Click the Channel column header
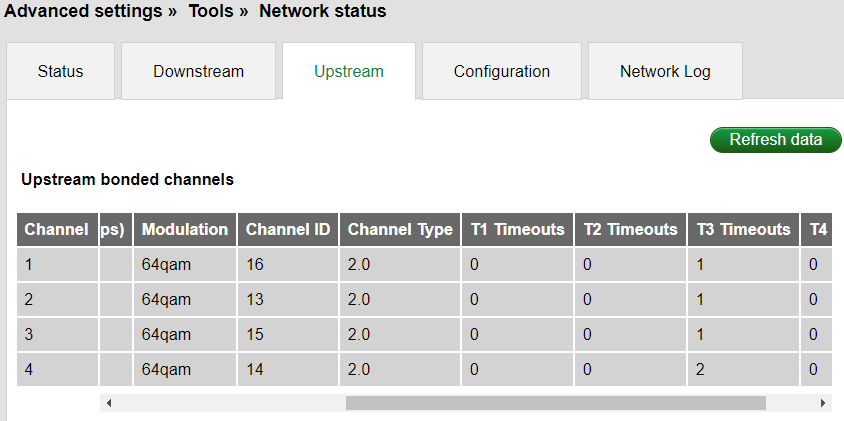This screenshot has height=421, width=844. [x=56, y=229]
